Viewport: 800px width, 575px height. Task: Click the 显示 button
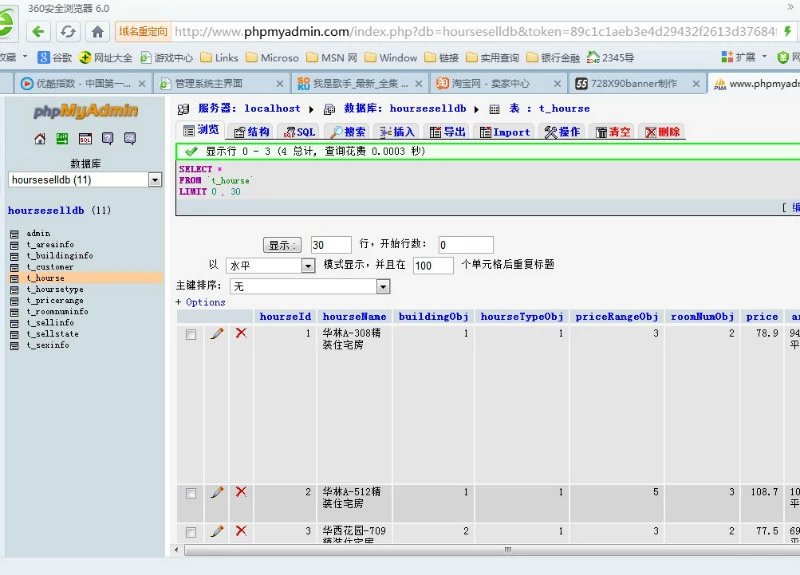pyautogui.click(x=282, y=245)
